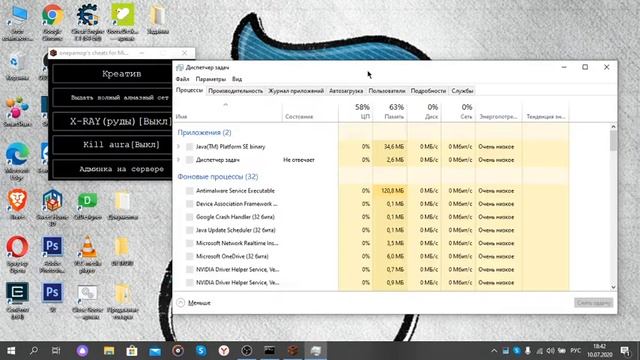Open Skype from the taskbar

click(201, 351)
